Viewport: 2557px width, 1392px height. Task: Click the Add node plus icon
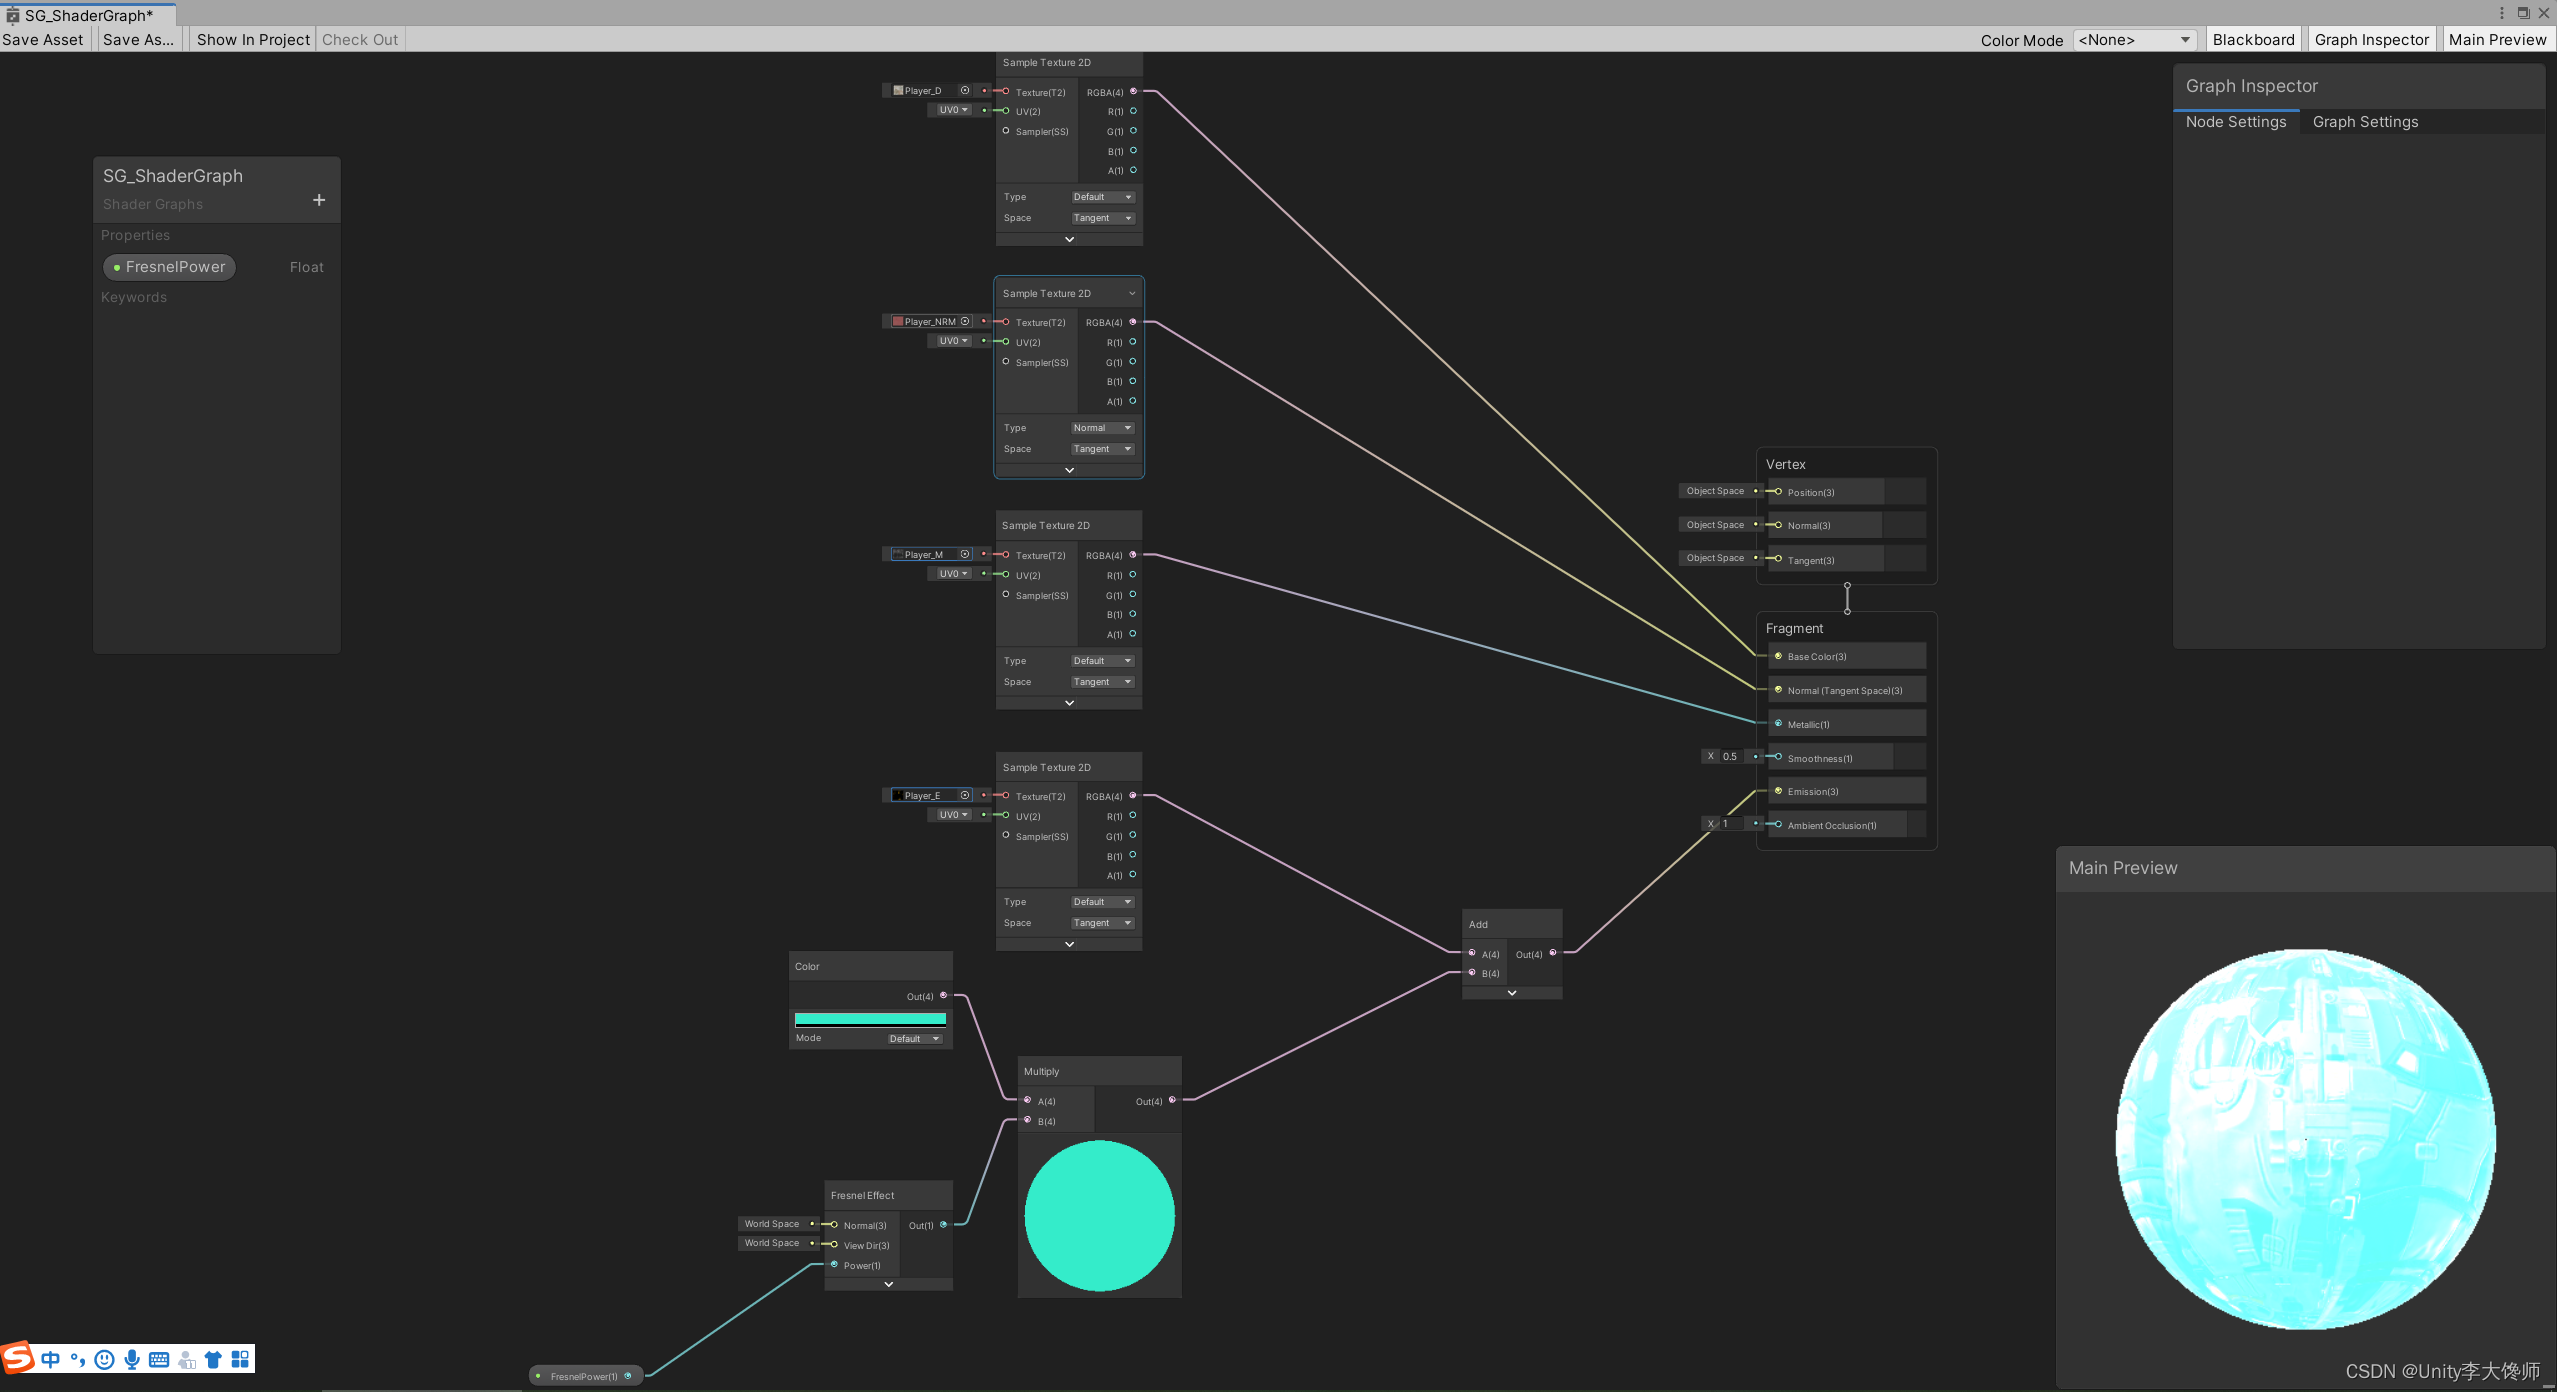(x=319, y=201)
